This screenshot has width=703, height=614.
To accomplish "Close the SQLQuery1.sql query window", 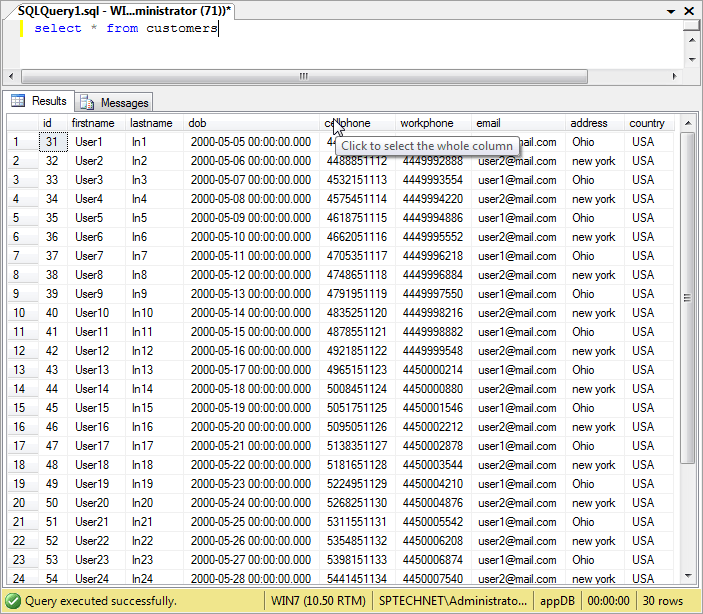I will (x=689, y=11).
